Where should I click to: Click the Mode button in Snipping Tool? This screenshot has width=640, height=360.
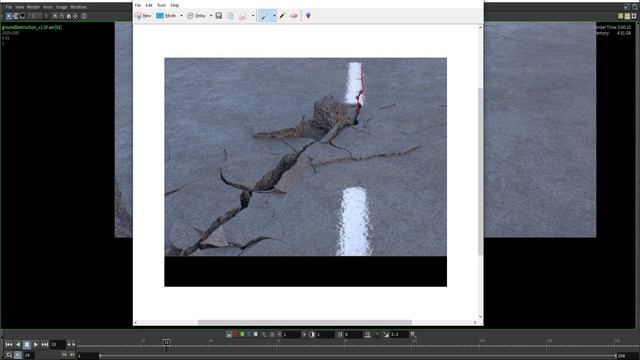coord(166,16)
